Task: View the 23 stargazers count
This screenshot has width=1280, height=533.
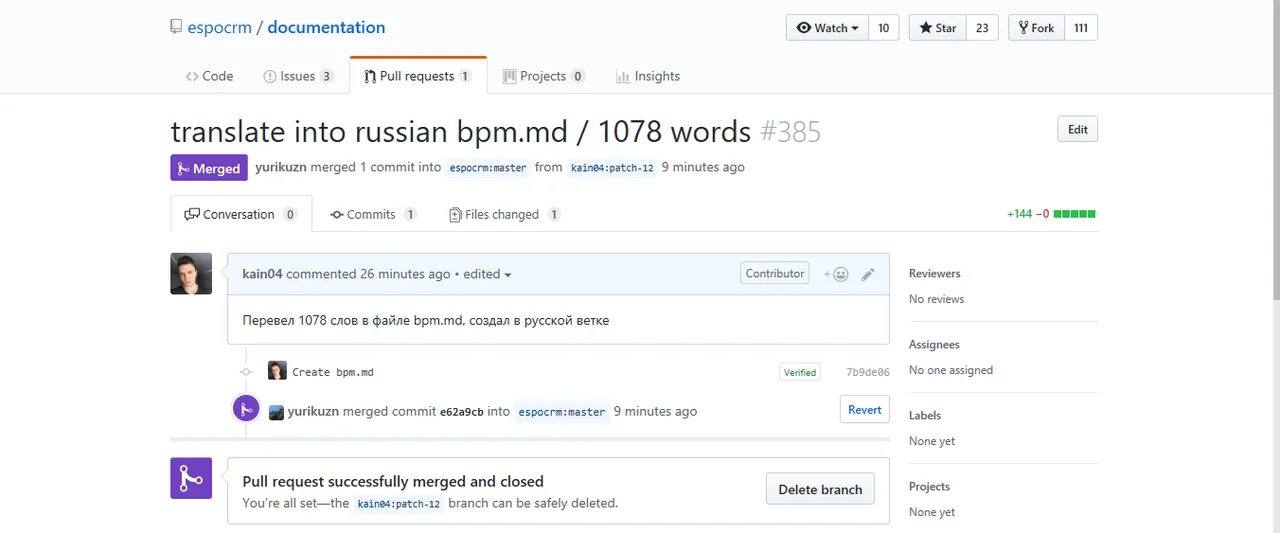Action: 982,28
